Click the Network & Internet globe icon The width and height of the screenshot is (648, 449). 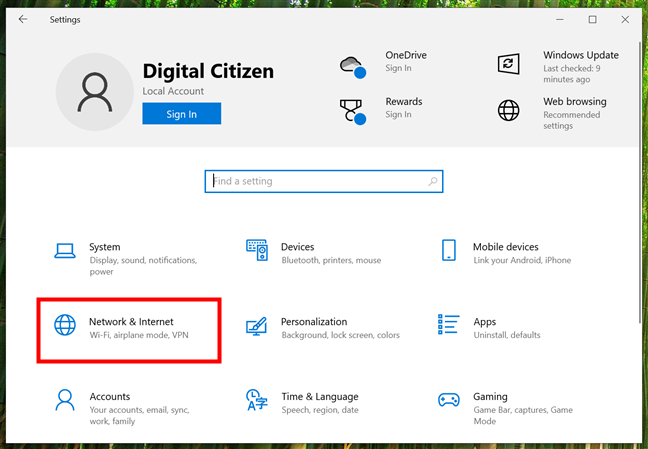(x=65, y=325)
